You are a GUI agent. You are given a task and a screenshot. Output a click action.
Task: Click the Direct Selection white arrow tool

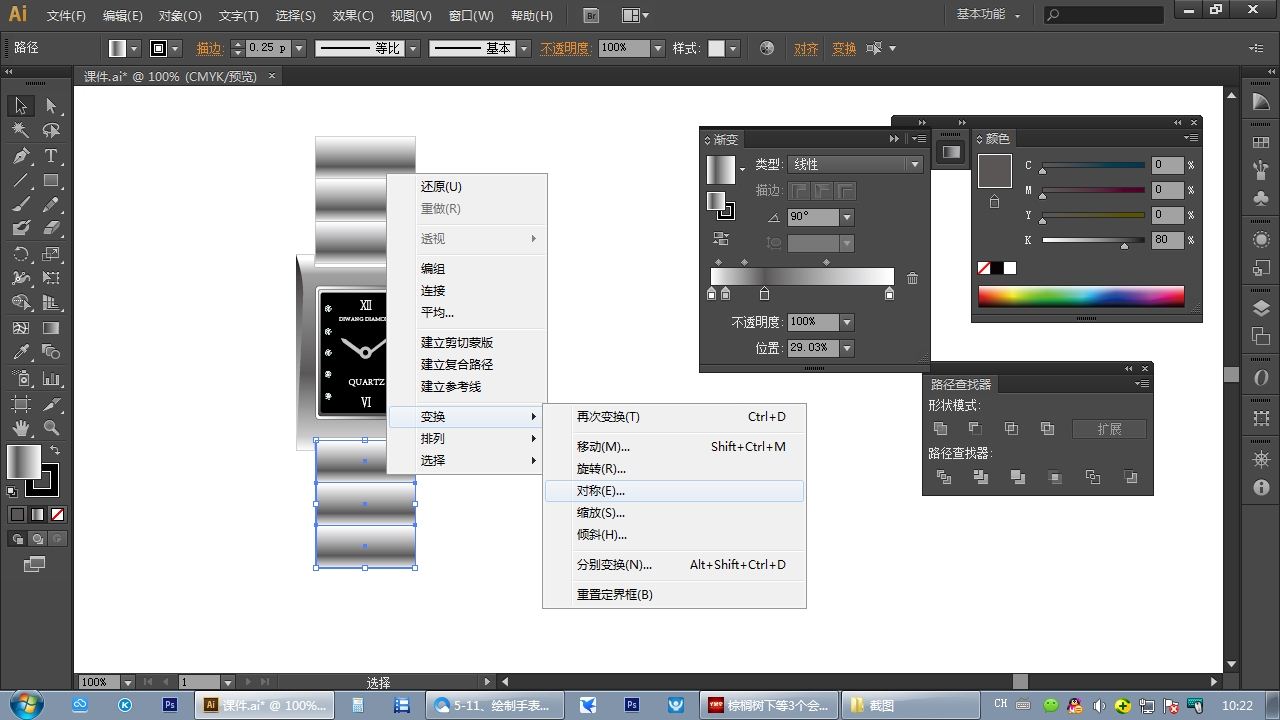pyautogui.click(x=51, y=106)
